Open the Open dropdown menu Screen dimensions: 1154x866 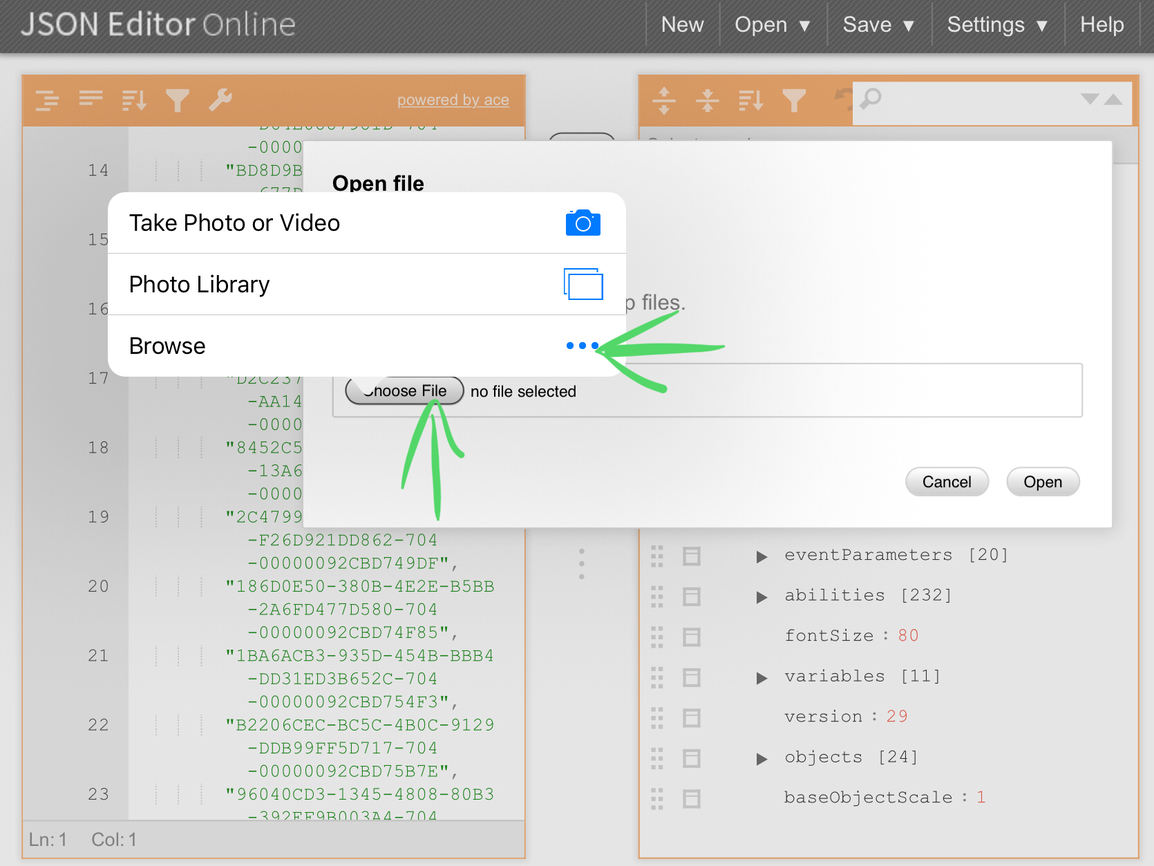click(772, 25)
